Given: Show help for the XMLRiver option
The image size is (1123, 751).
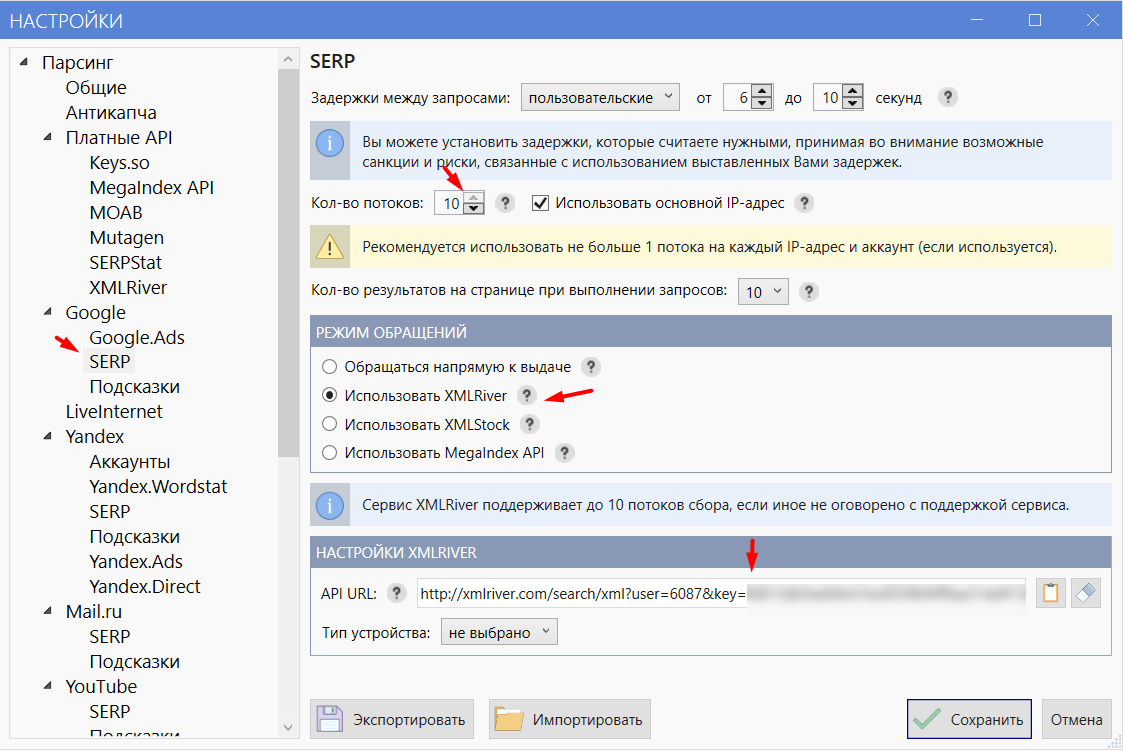Looking at the screenshot, I should click(x=526, y=395).
